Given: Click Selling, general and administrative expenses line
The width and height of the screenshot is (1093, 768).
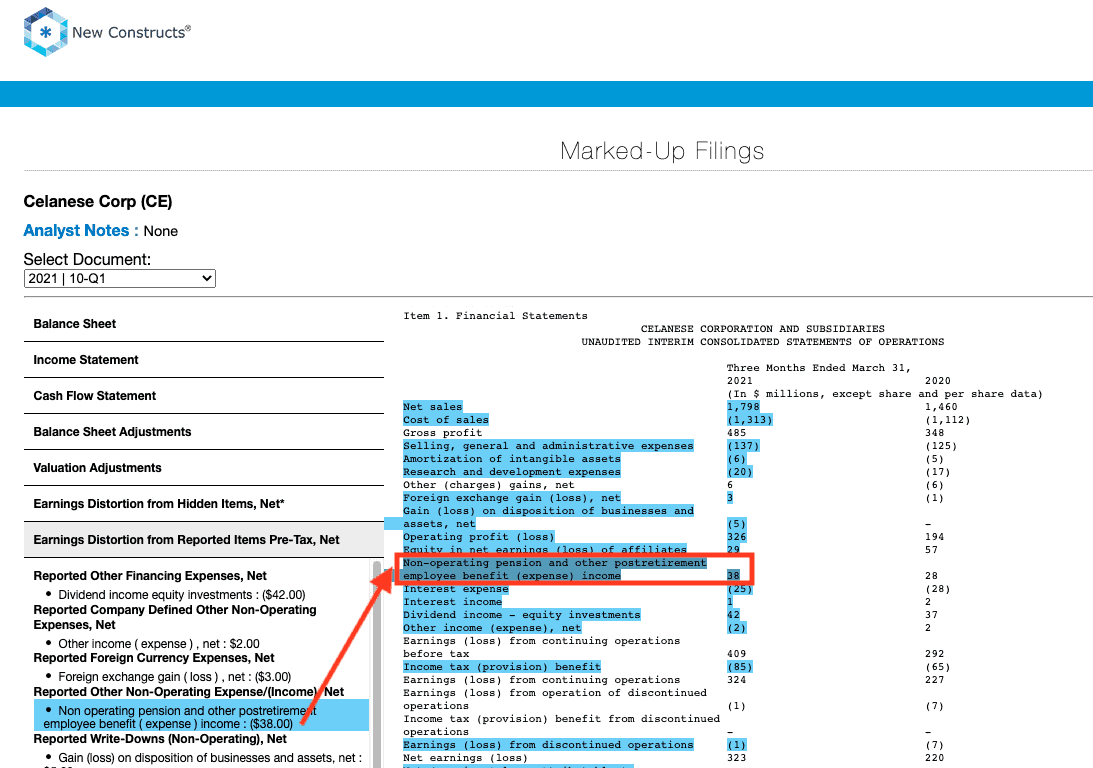Looking at the screenshot, I should (548, 446).
